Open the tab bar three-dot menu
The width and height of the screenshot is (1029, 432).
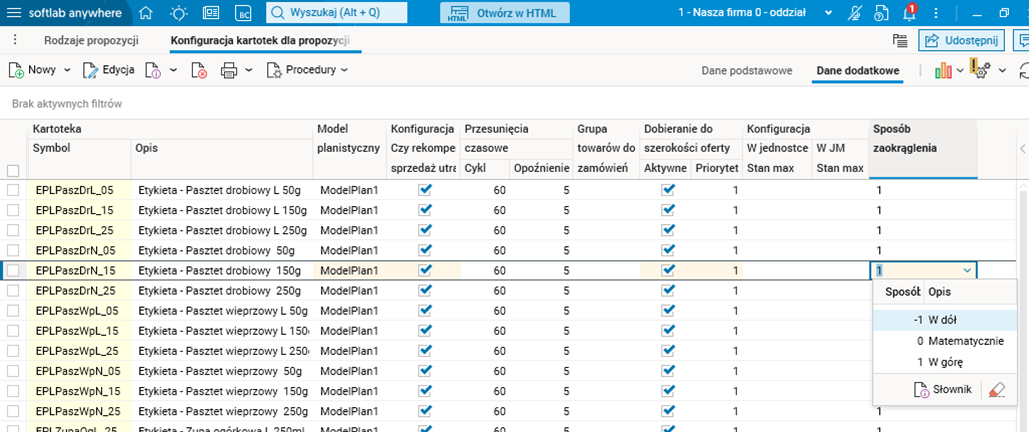click(x=14, y=39)
